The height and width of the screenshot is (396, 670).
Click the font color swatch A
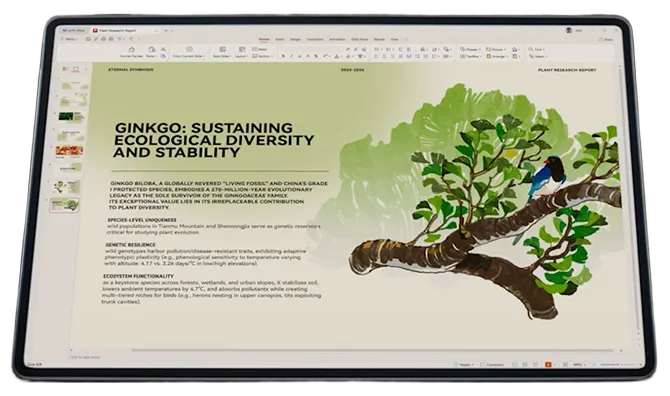click(337, 56)
